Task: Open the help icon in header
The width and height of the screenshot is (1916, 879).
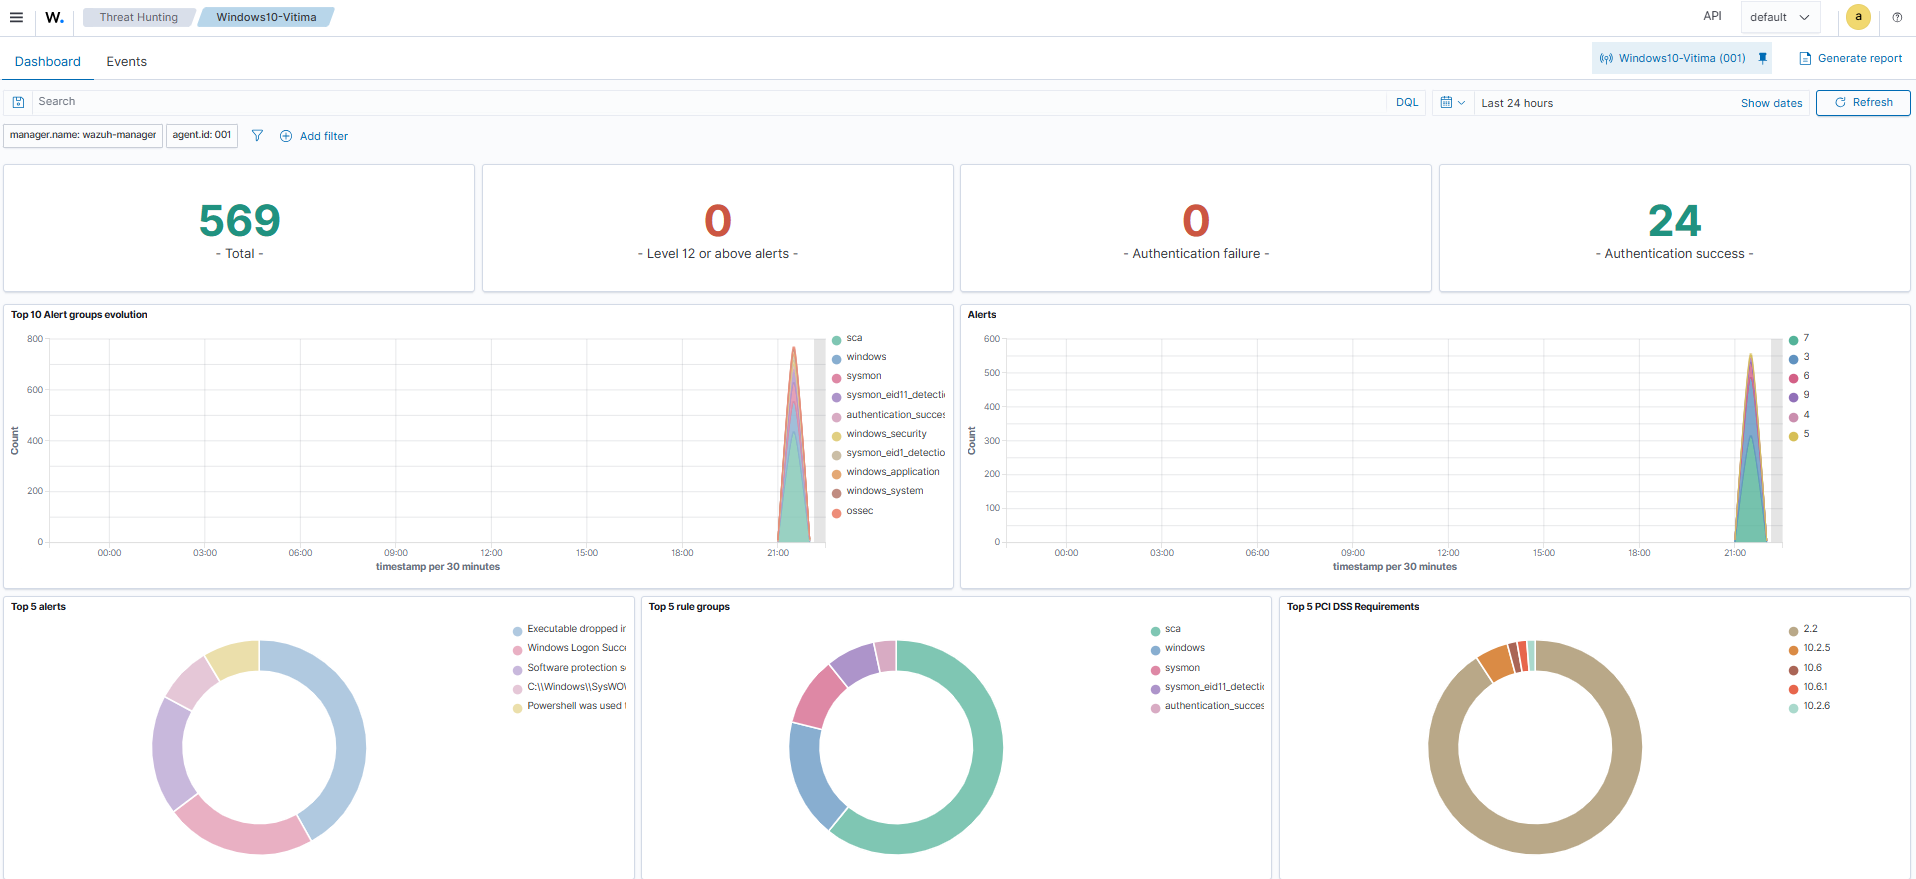Action: (1897, 17)
